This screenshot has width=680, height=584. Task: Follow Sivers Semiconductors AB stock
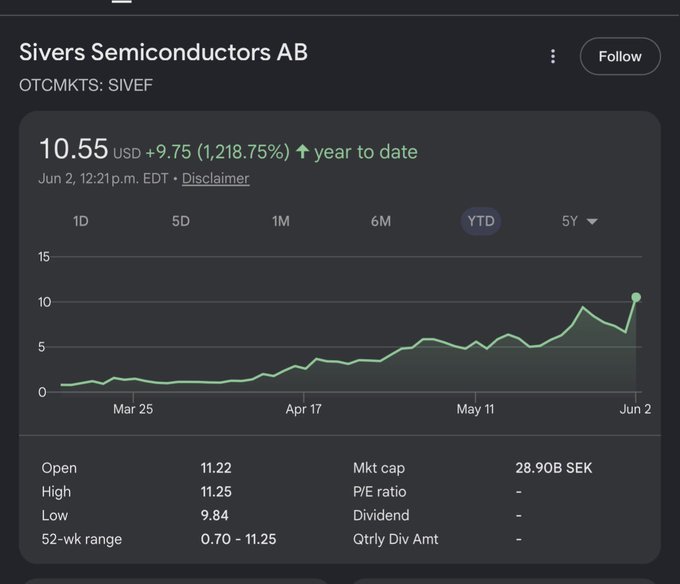pyautogui.click(x=620, y=56)
